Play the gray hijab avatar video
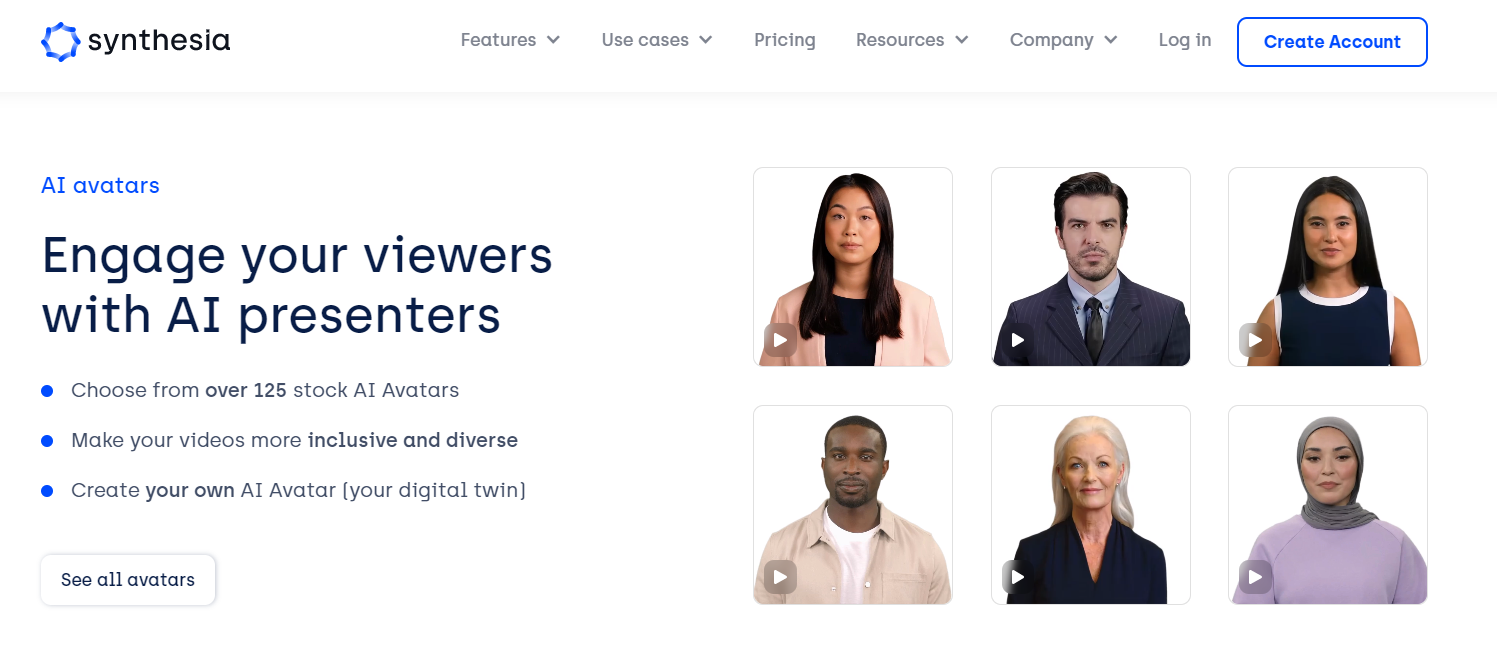 point(1255,577)
